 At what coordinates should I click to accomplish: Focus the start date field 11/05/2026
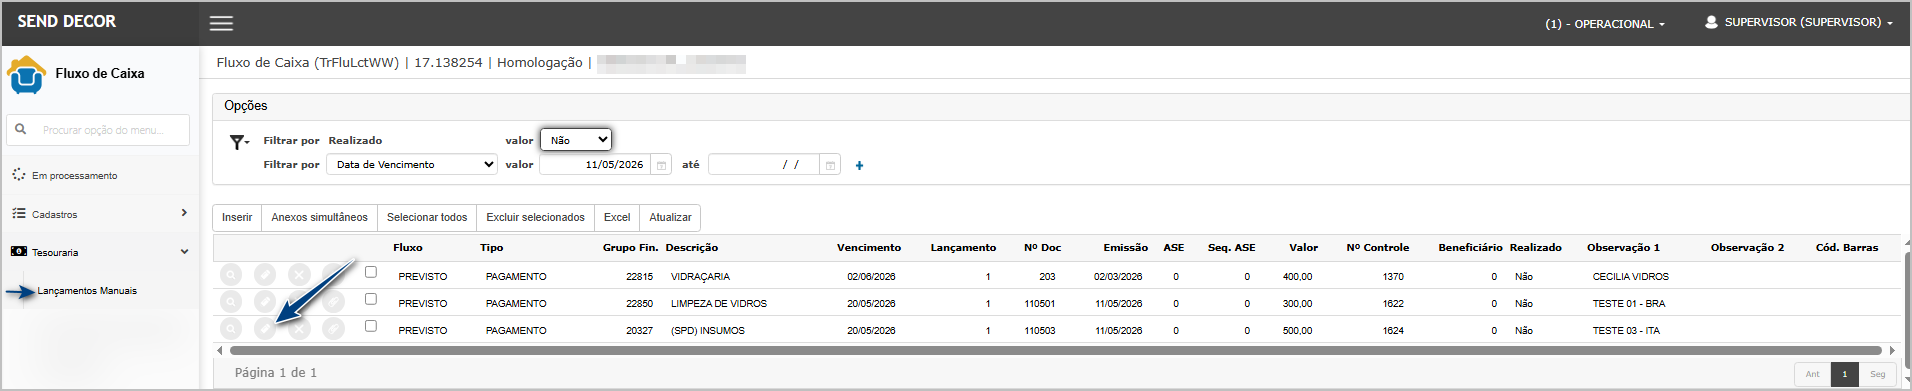point(595,165)
